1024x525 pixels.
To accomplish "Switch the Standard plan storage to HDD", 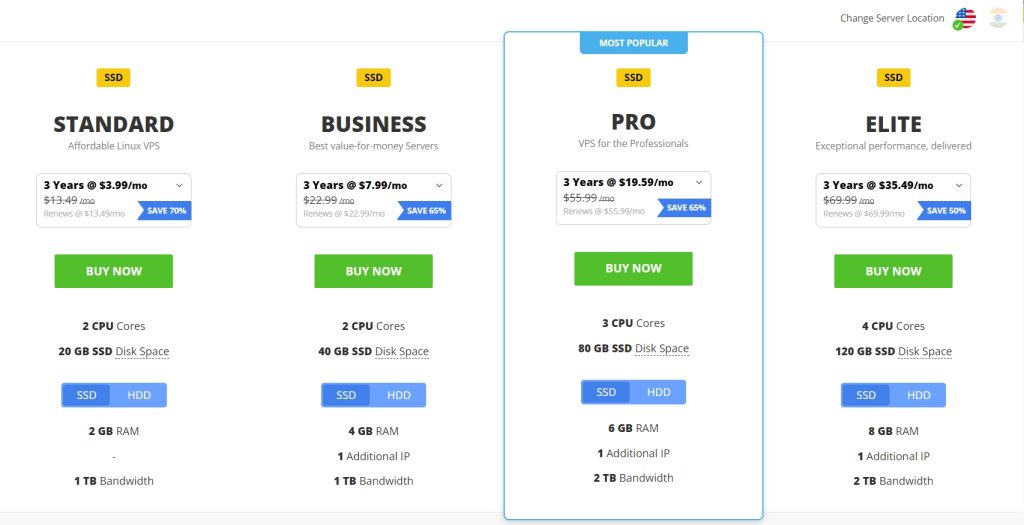I will coord(139,395).
